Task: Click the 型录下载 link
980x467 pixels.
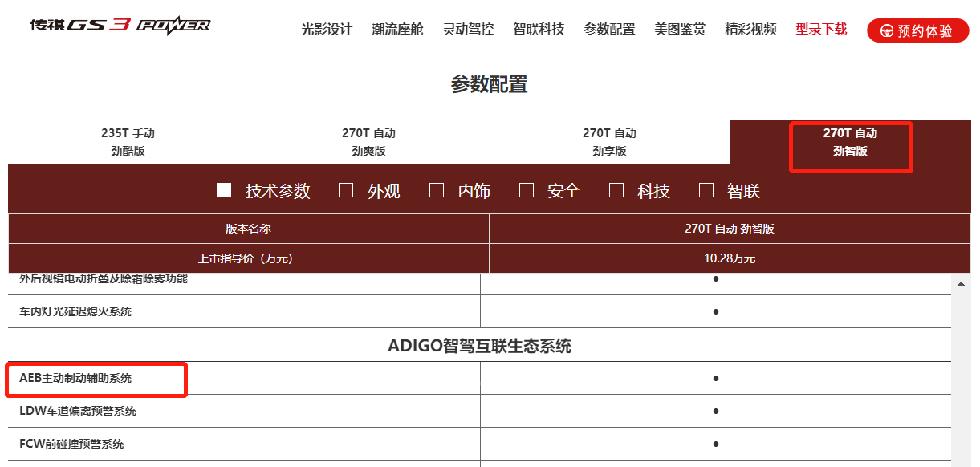Action: [821, 29]
